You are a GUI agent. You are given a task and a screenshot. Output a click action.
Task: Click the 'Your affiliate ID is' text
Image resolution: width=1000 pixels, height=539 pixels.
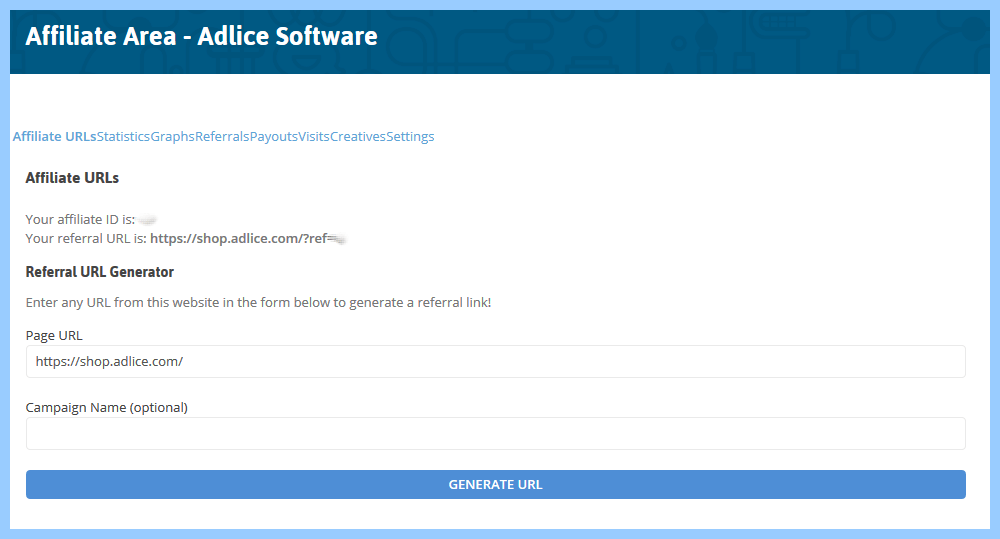[80, 220]
